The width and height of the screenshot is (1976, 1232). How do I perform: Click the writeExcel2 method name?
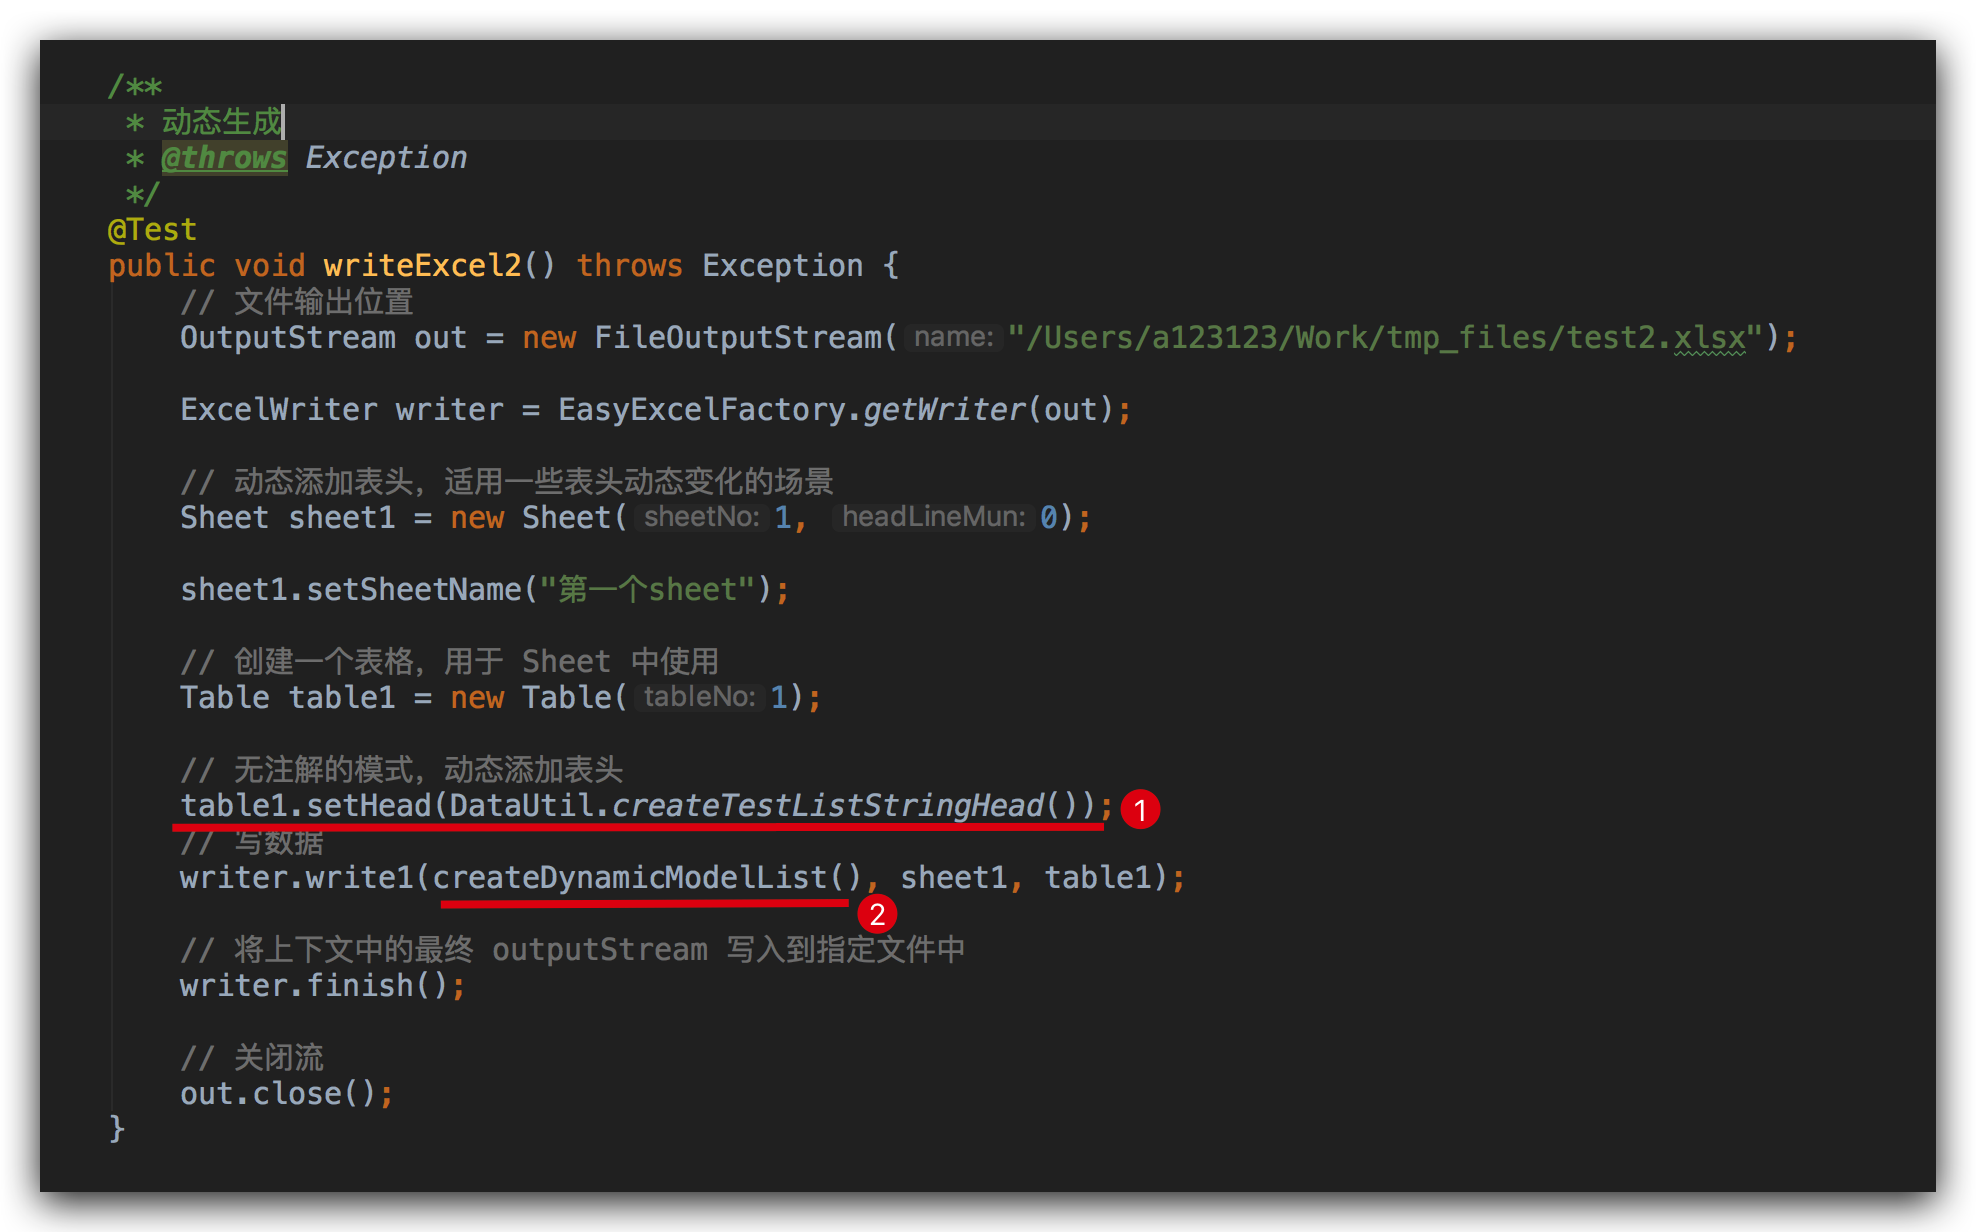tap(422, 266)
